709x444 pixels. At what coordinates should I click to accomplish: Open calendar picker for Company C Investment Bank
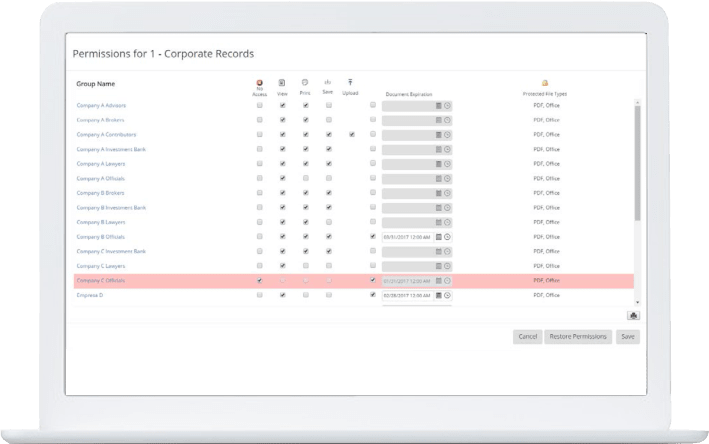pos(438,251)
